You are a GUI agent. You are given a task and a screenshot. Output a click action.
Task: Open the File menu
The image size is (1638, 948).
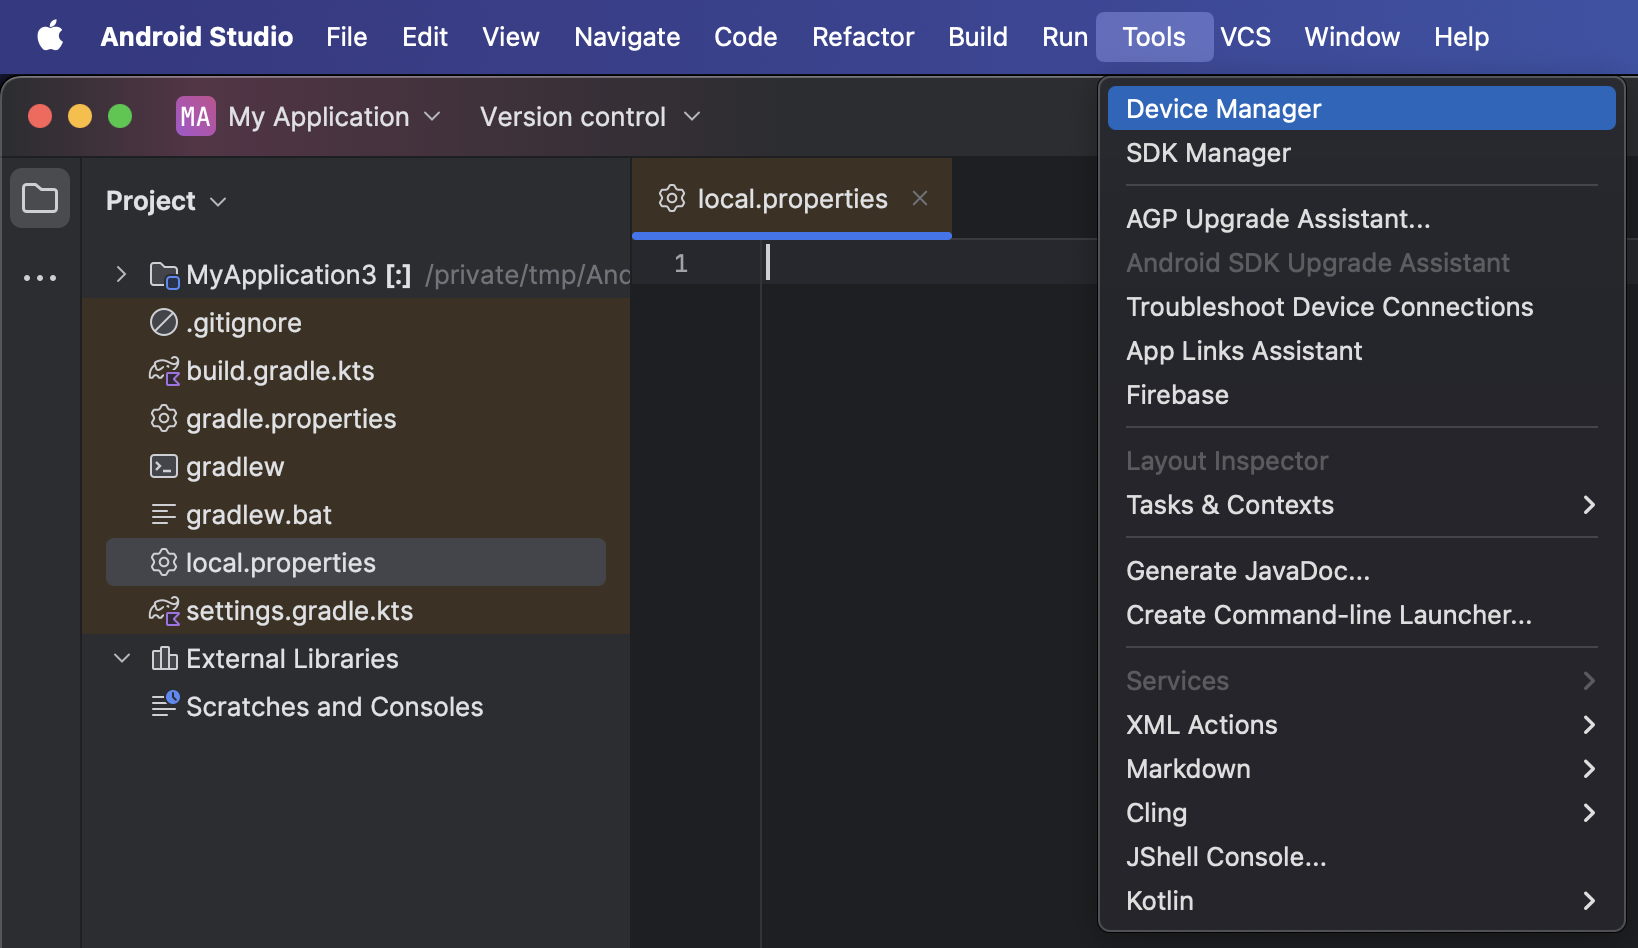[347, 37]
